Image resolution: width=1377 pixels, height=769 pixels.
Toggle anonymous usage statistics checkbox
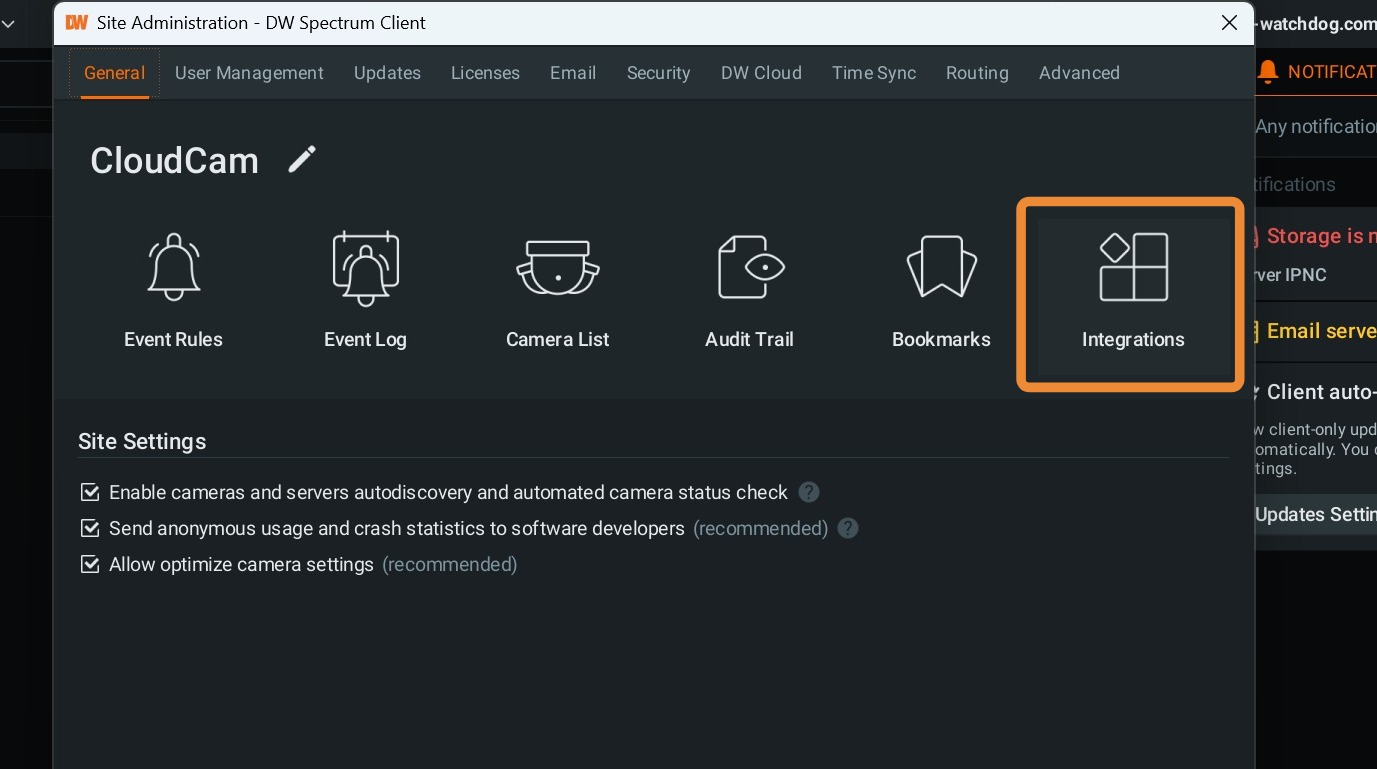point(90,528)
